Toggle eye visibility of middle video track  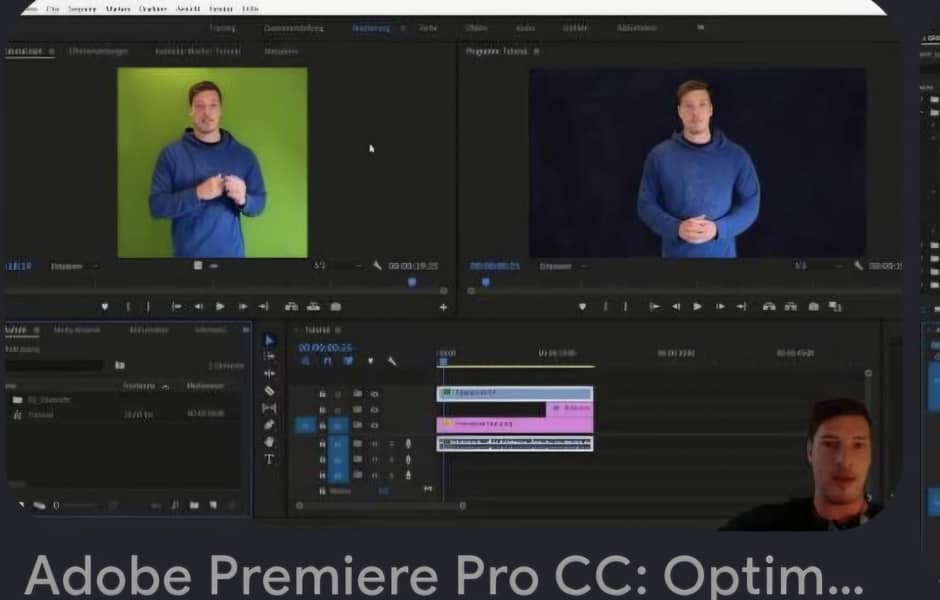(x=375, y=410)
